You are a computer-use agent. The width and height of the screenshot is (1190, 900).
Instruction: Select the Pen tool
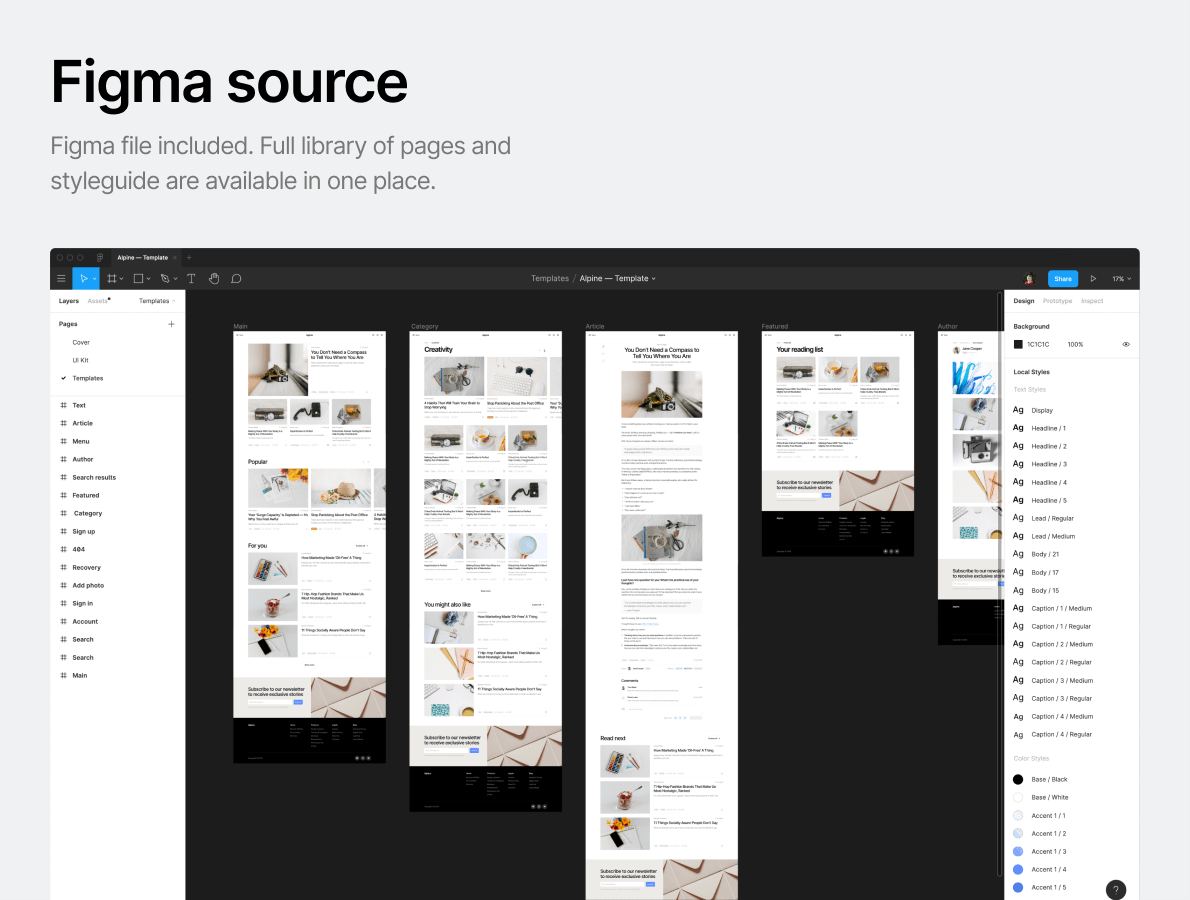click(165, 278)
